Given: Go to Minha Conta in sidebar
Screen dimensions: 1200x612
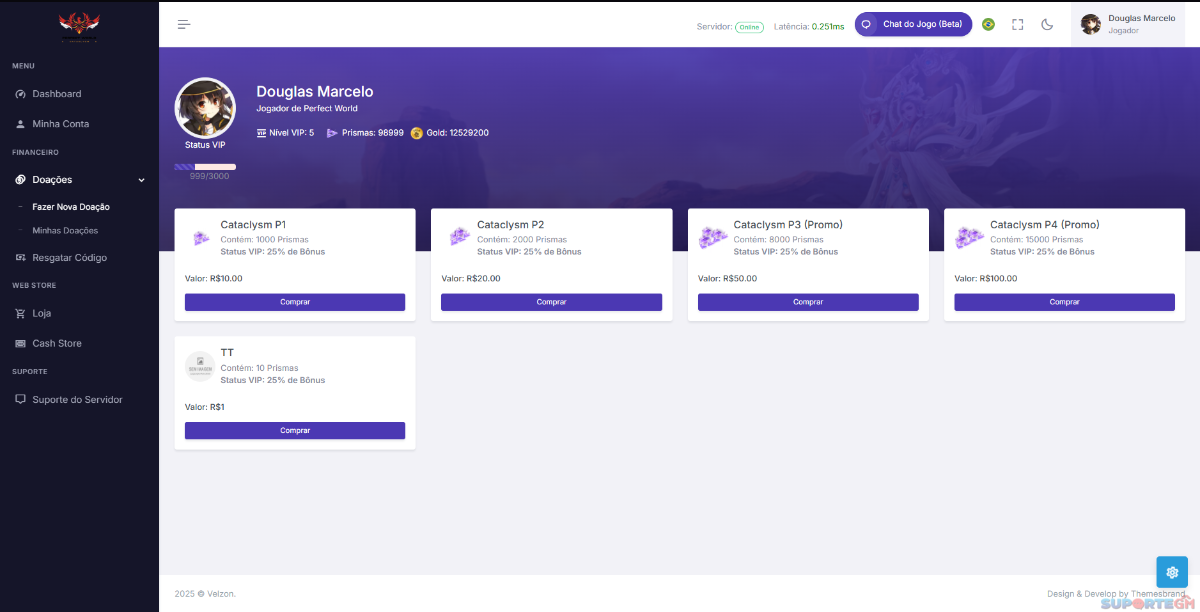Looking at the screenshot, I should click(x=60, y=124).
